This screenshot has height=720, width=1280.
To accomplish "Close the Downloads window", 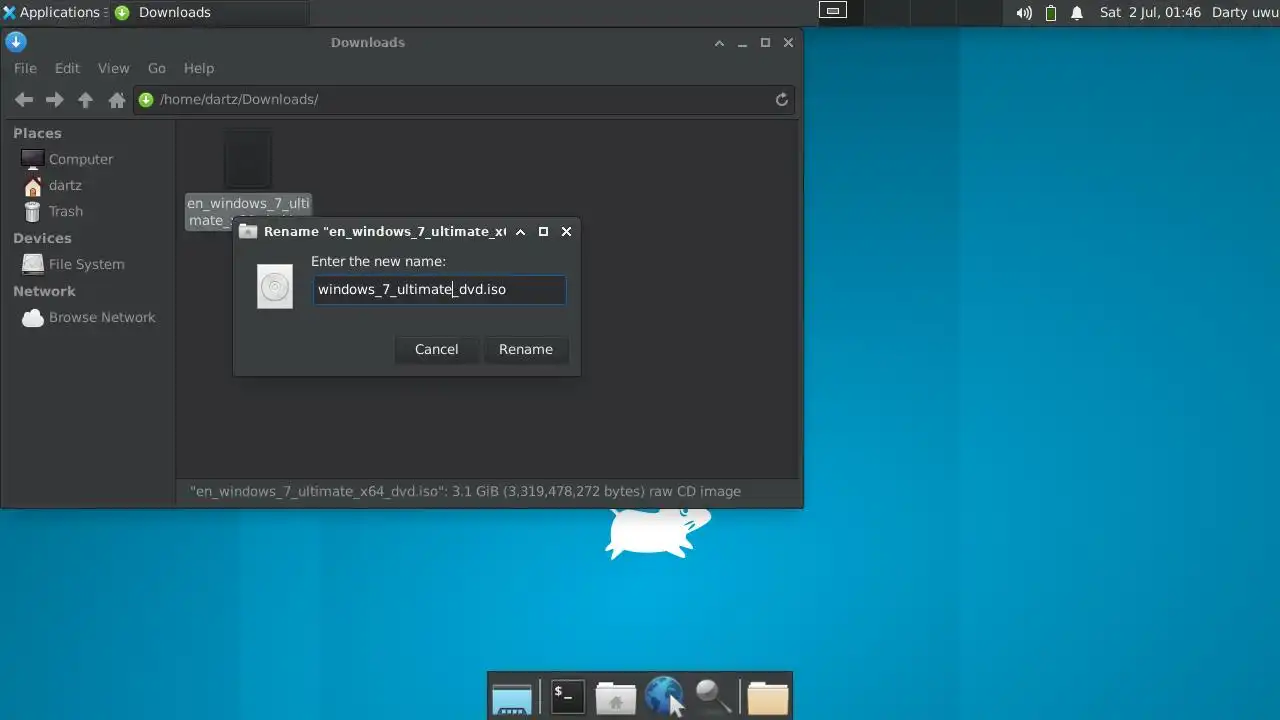I will click(788, 43).
